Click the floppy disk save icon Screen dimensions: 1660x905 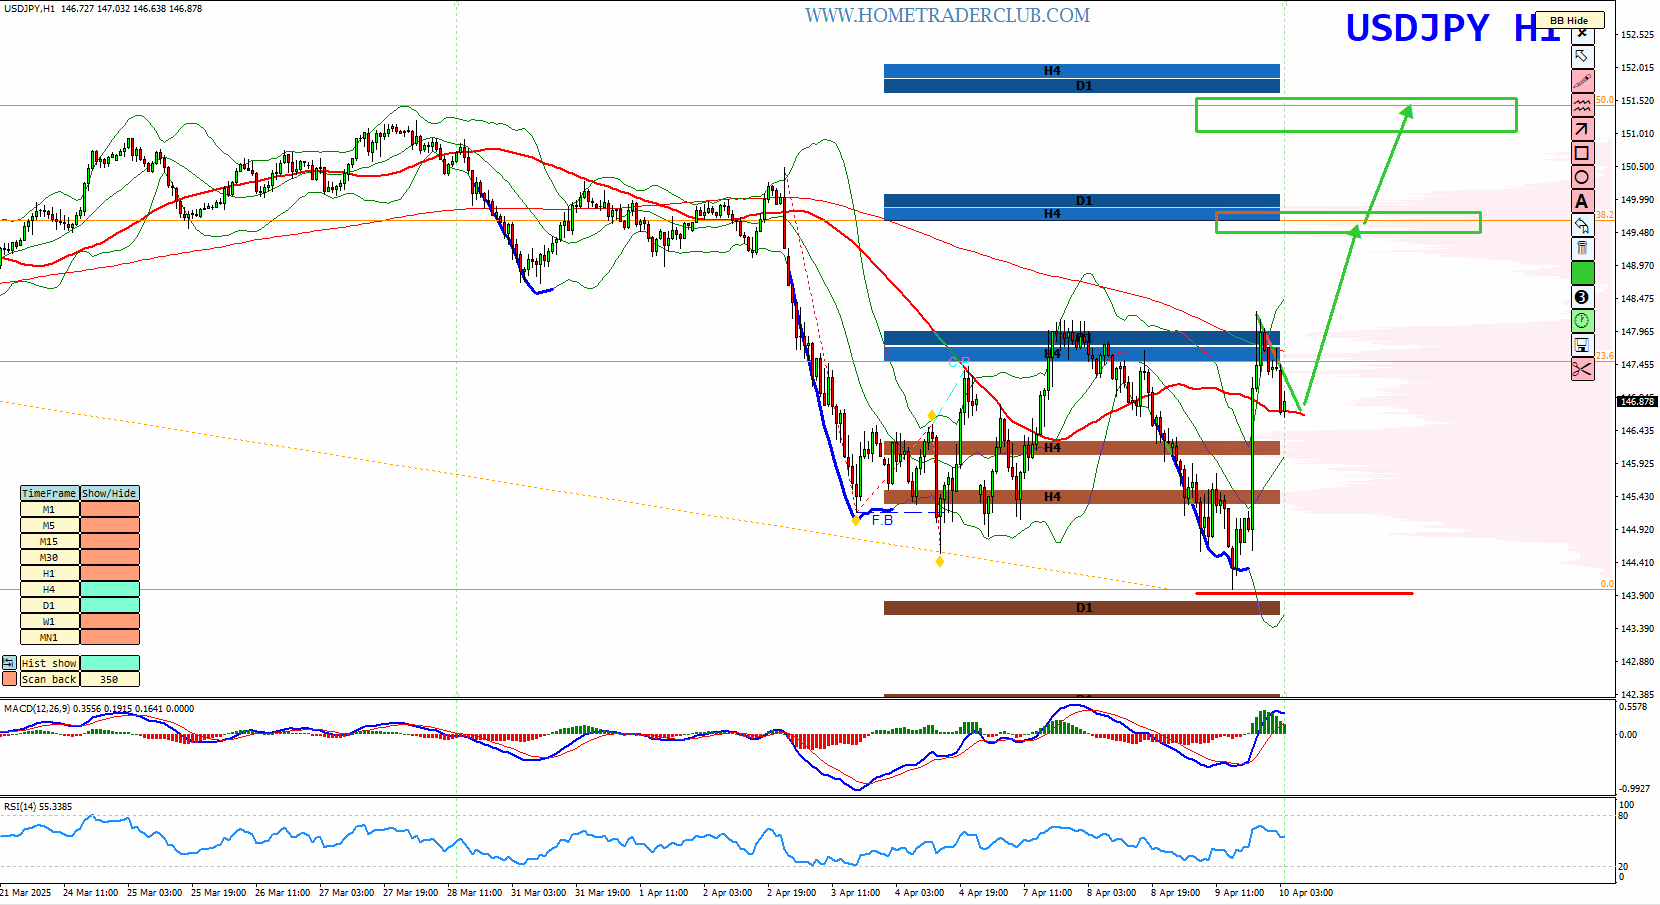(x=1582, y=345)
